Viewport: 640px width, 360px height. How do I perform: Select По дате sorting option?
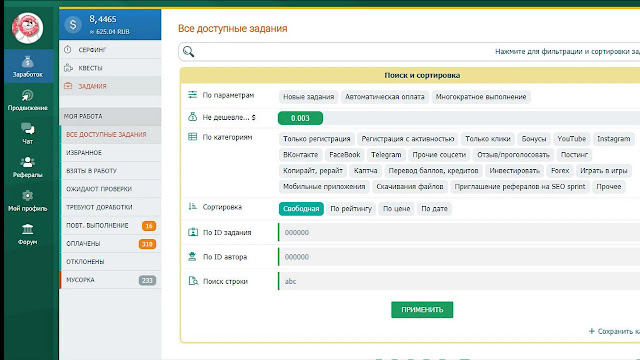pyautogui.click(x=434, y=209)
